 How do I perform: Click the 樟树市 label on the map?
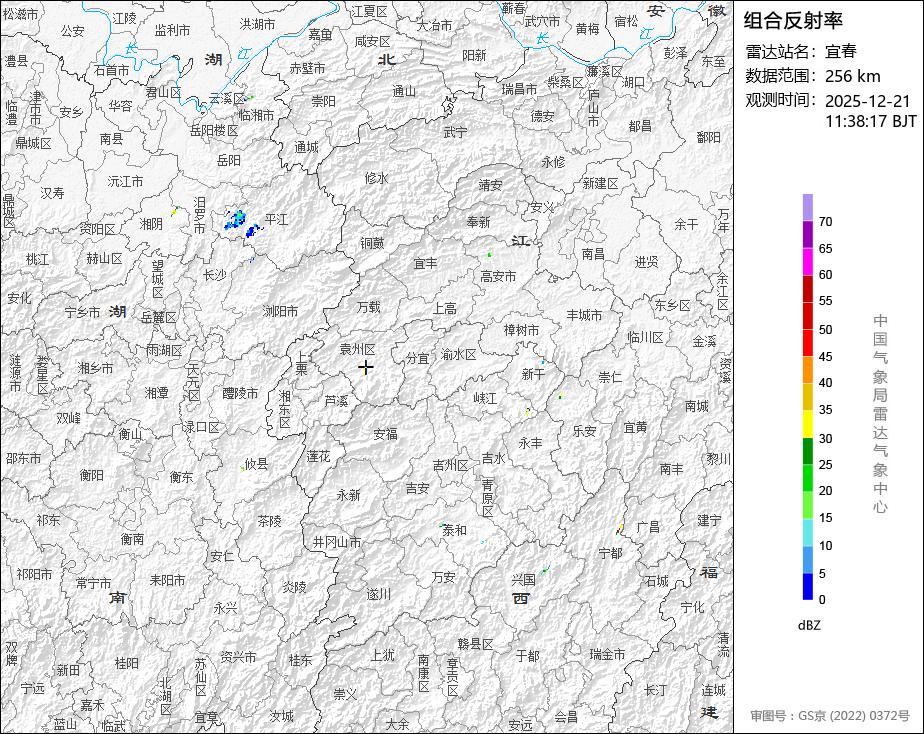tap(522, 330)
